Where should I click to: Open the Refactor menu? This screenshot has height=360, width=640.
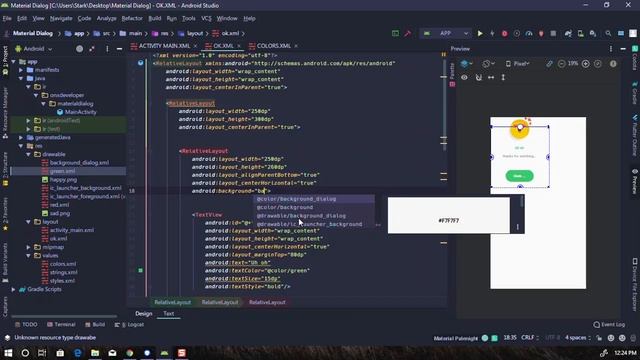(132, 18)
